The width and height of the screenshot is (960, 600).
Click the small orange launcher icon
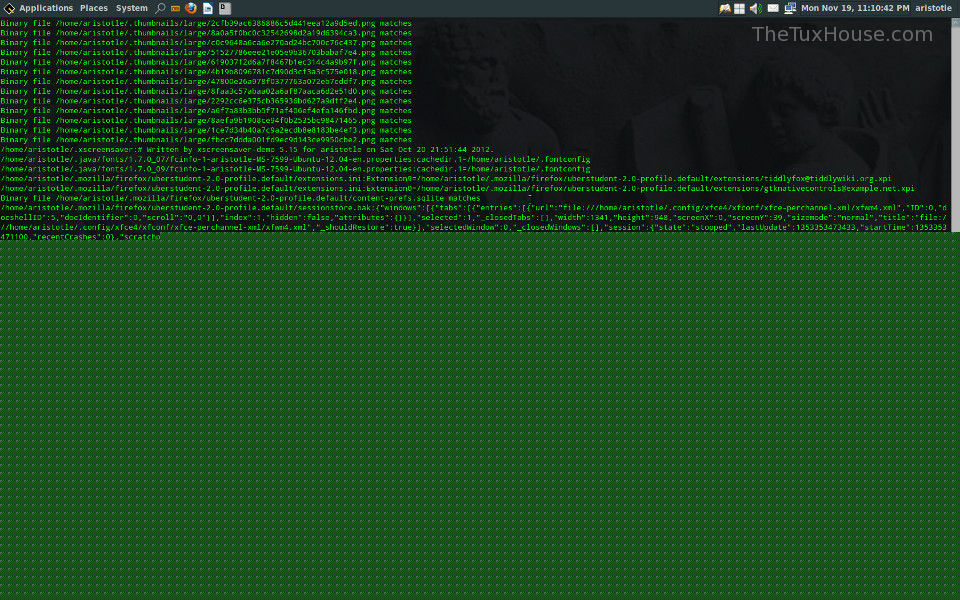point(176,8)
